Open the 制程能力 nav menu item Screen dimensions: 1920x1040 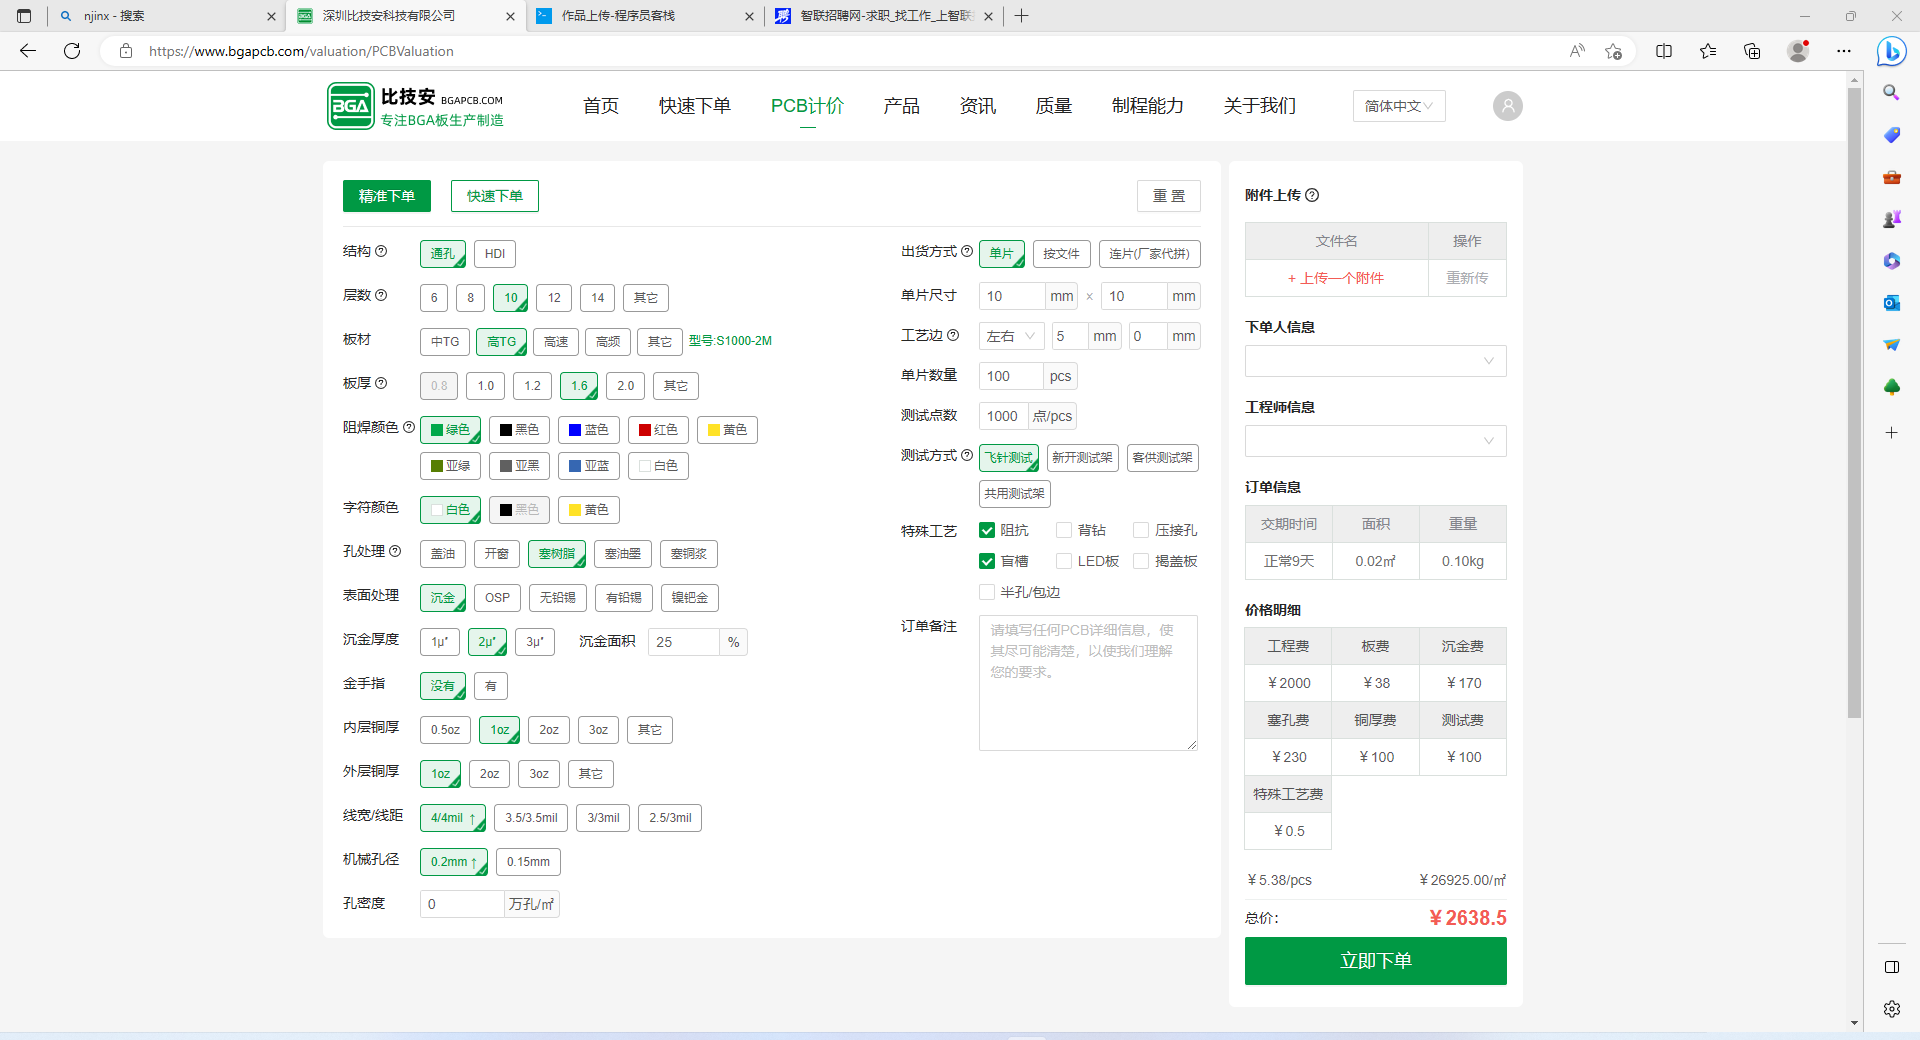(x=1148, y=106)
